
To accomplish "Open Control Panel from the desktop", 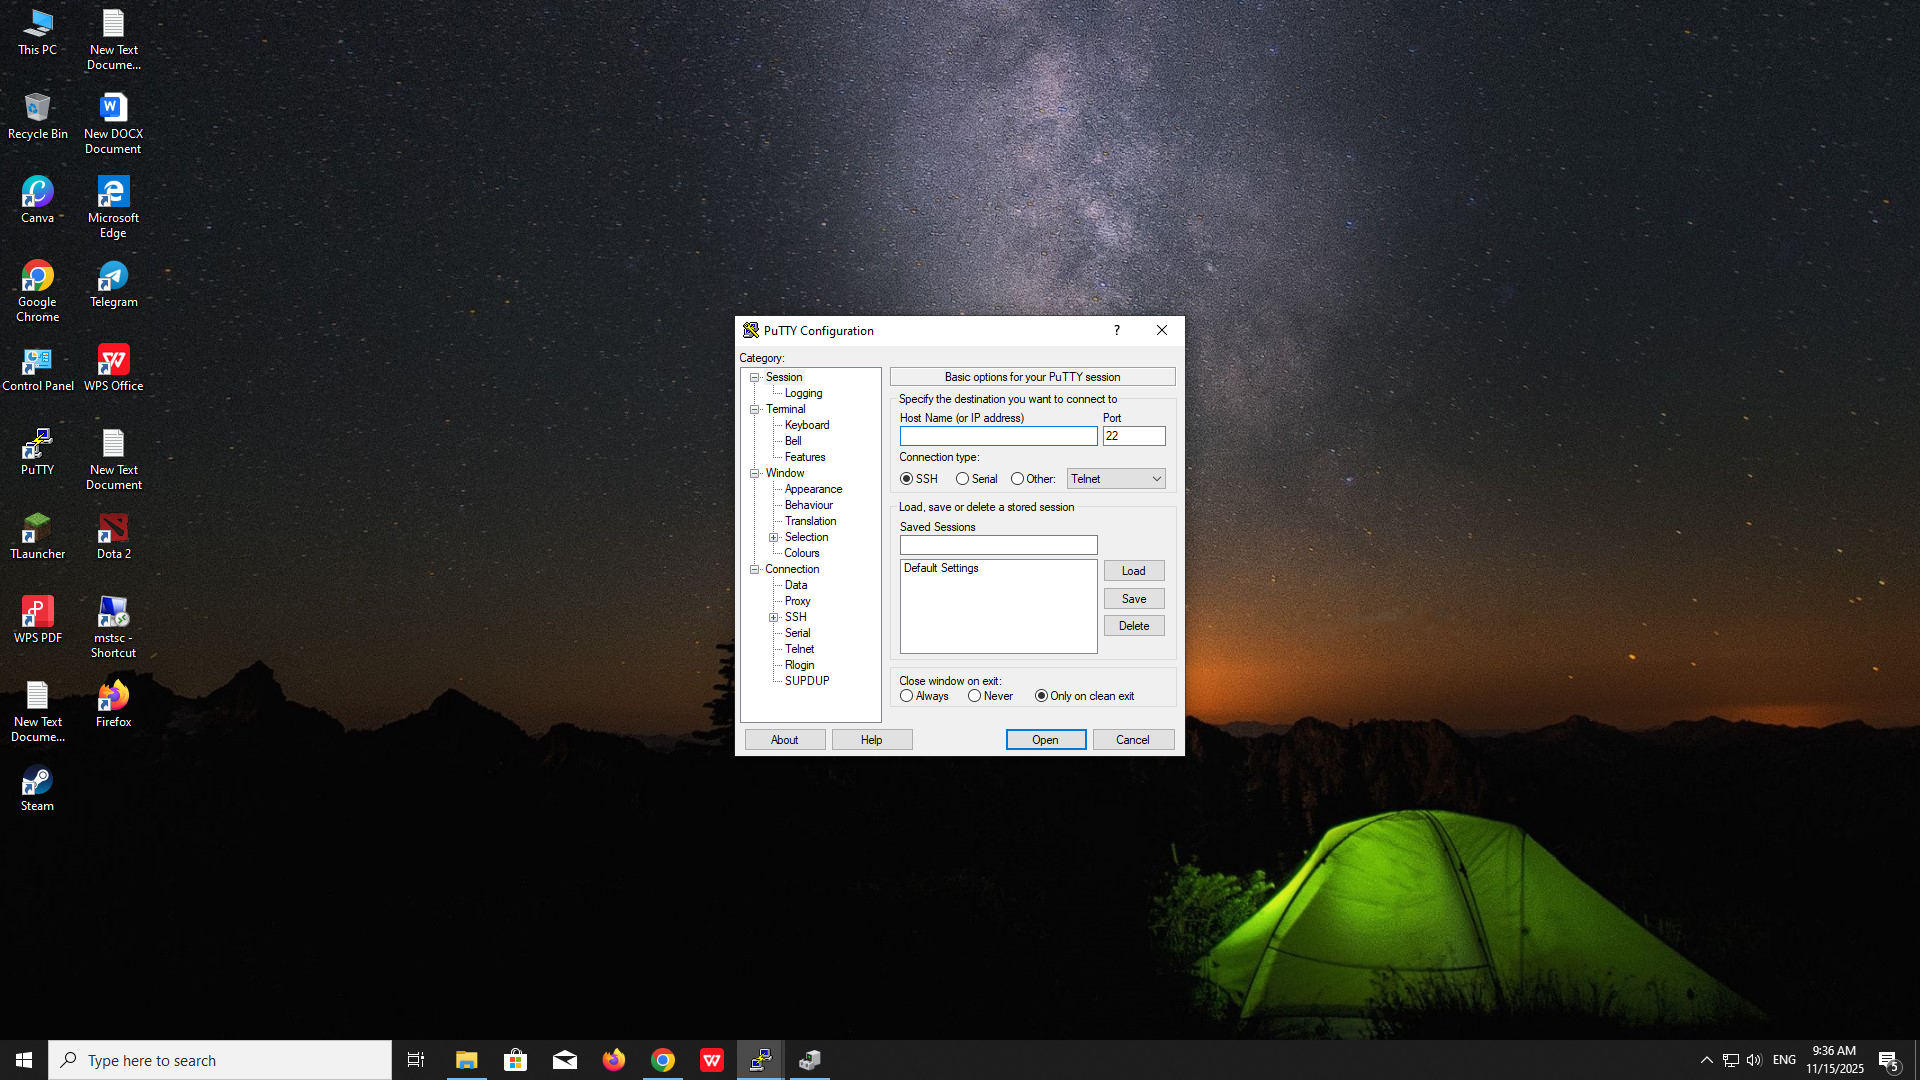I will pos(37,361).
